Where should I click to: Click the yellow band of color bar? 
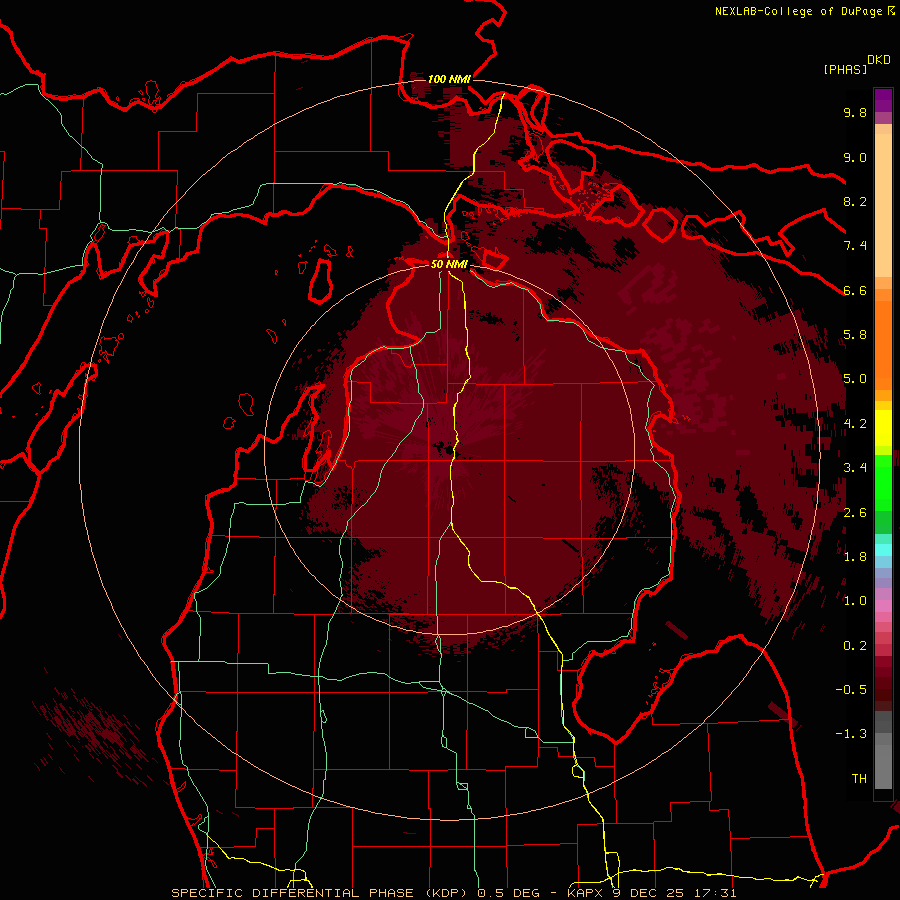pyautogui.click(x=883, y=428)
